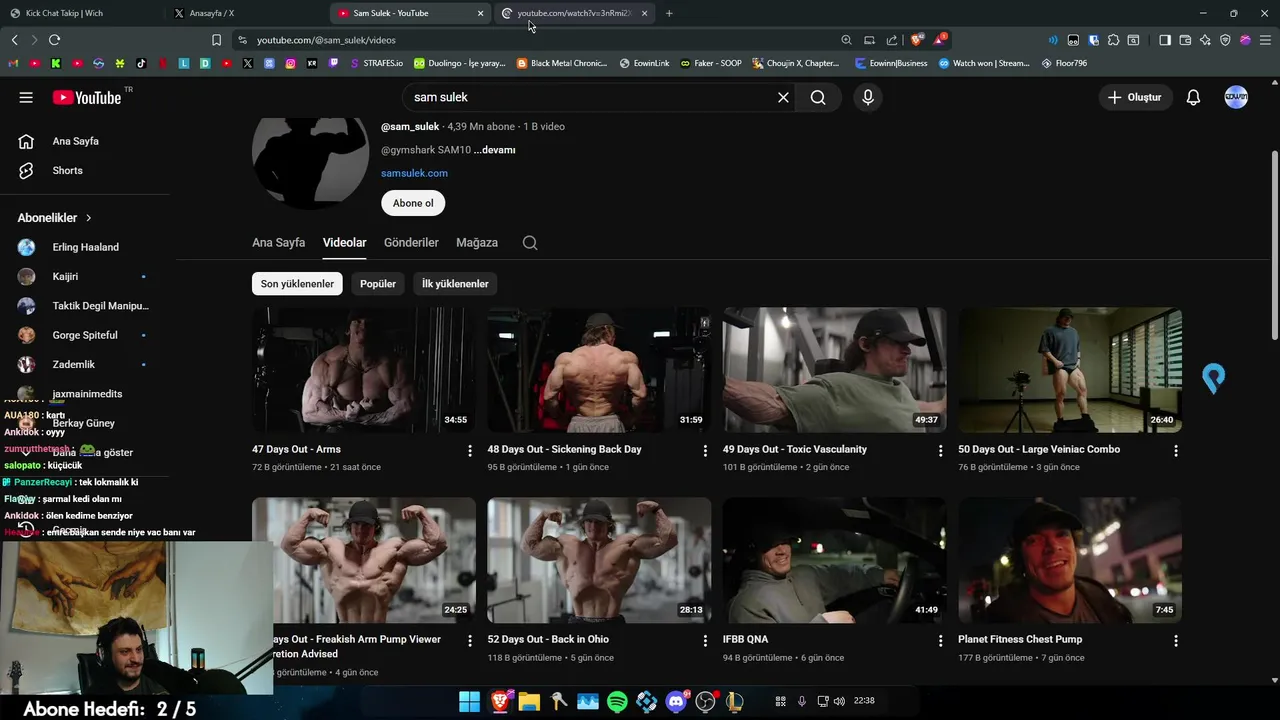The width and height of the screenshot is (1280, 720).
Task: Go back with browser back arrow
Action: (x=14, y=40)
